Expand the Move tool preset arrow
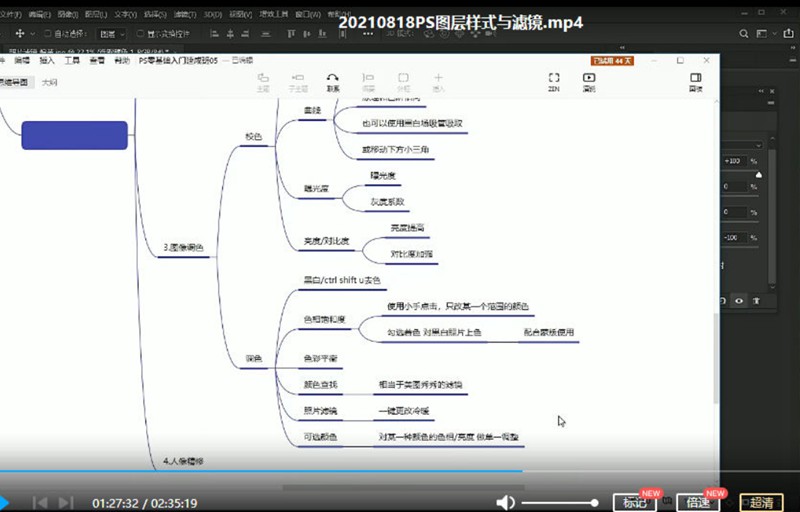The width and height of the screenshot is (800, 512). pyautogui.click(x=33, y=34)
